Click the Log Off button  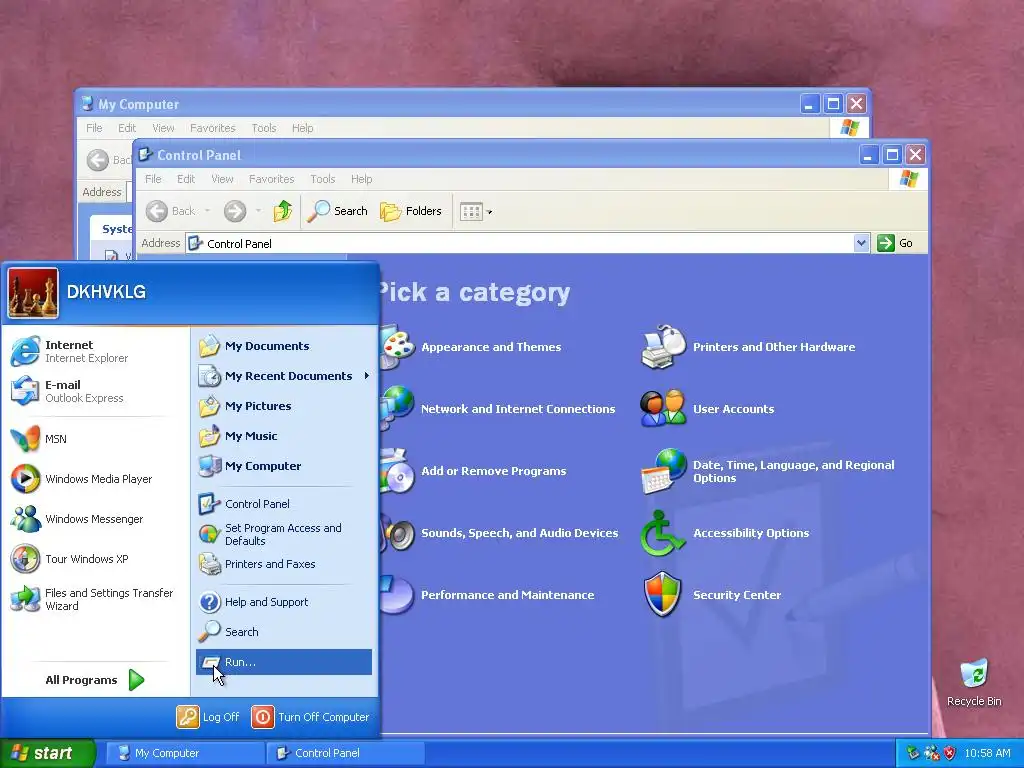208,717
